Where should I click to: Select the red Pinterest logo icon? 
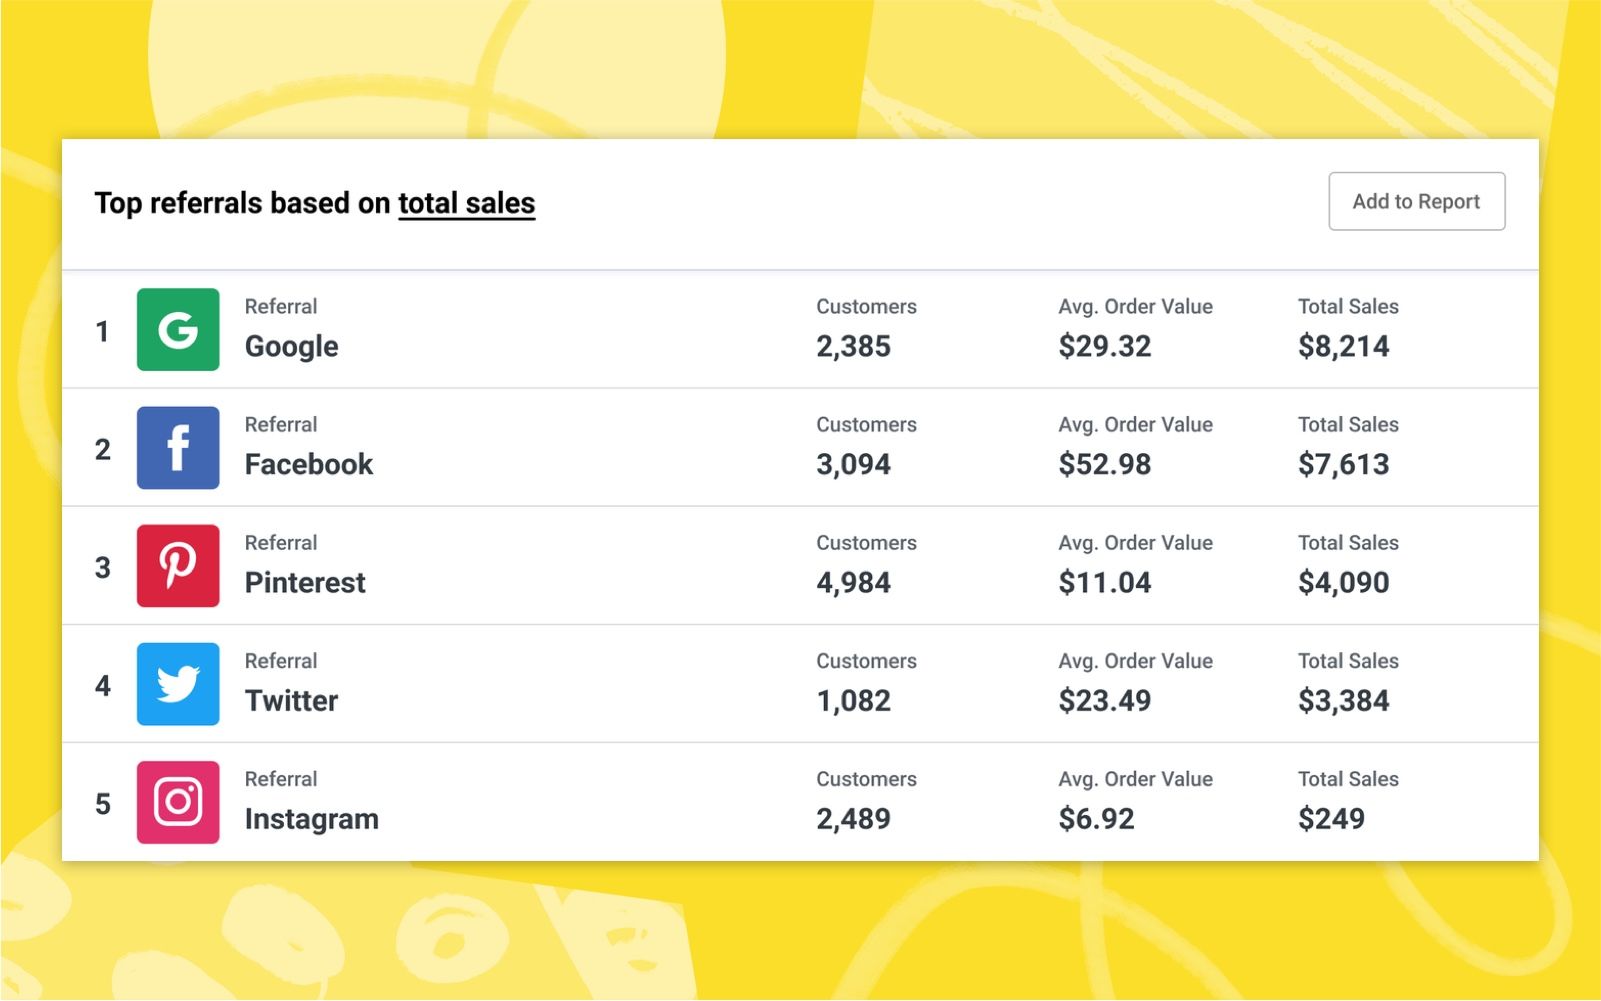pyautogui.click(x=178, y=566)
